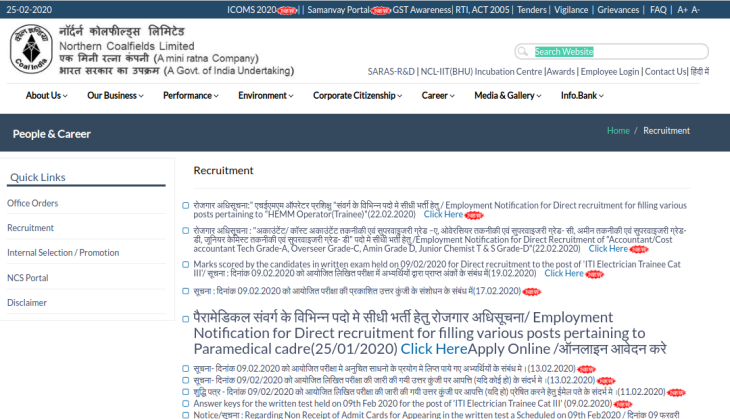Expand About Us menu
Viewport: 730px width, 419px height.
[47, 95]
